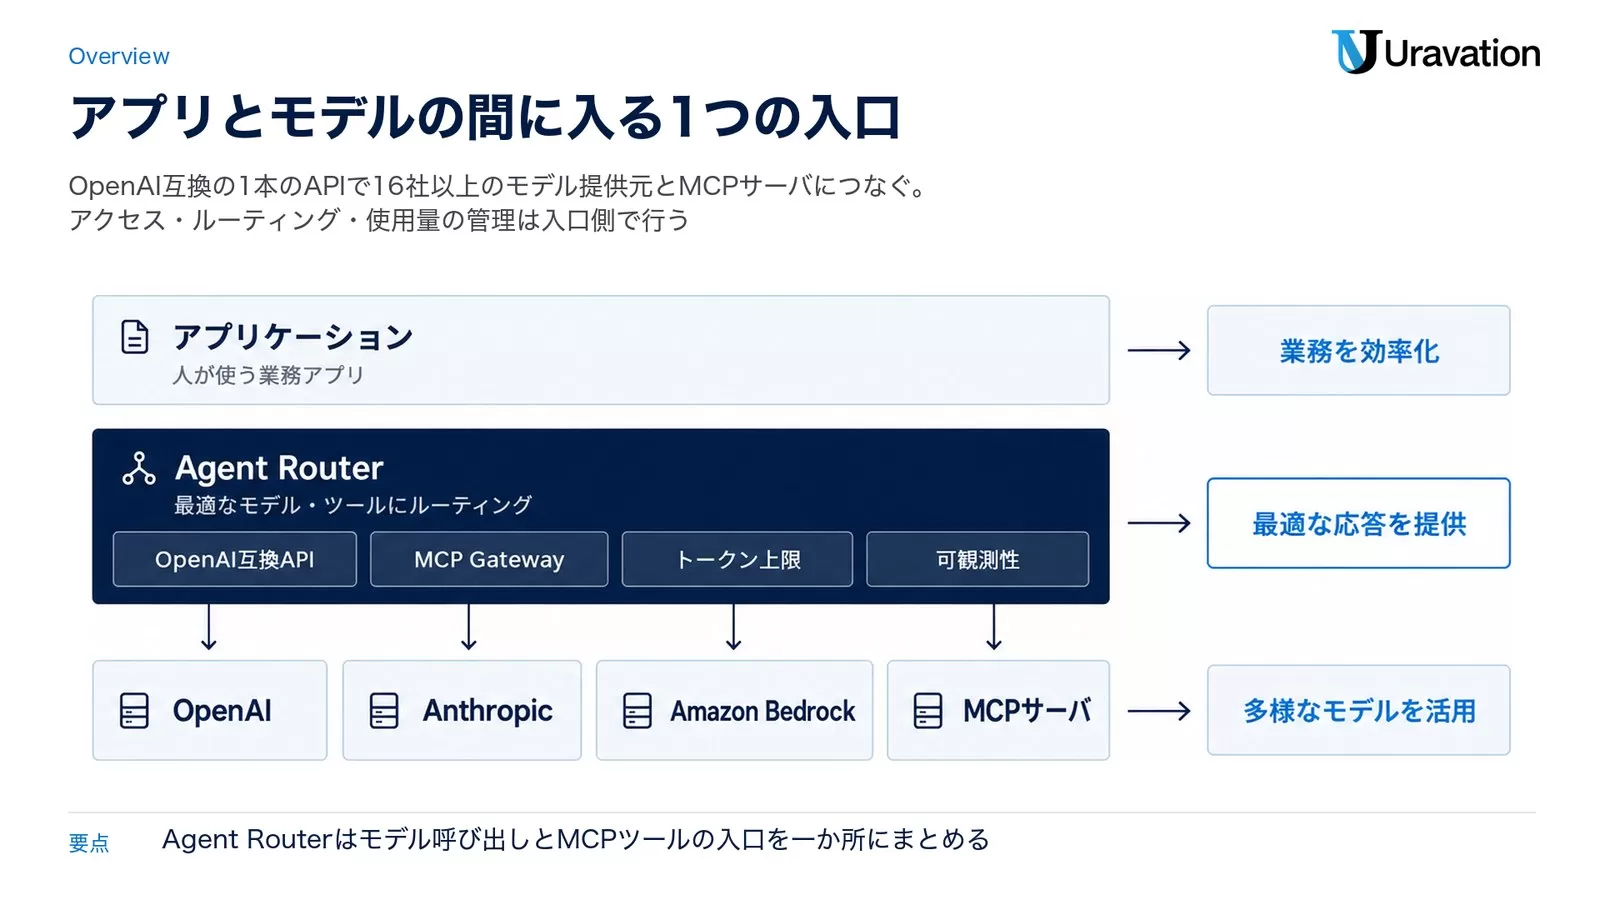Click the server icon next to OpenAI
1600x900 pixels.
[x=134, y=710]
